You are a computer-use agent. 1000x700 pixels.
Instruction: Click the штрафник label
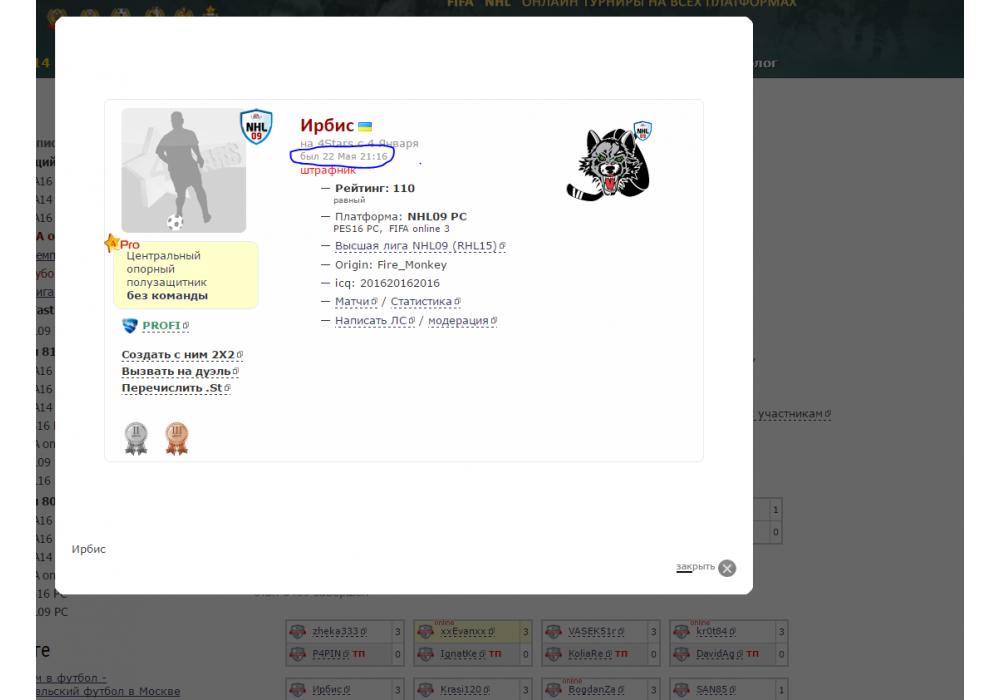click(328, 170)
